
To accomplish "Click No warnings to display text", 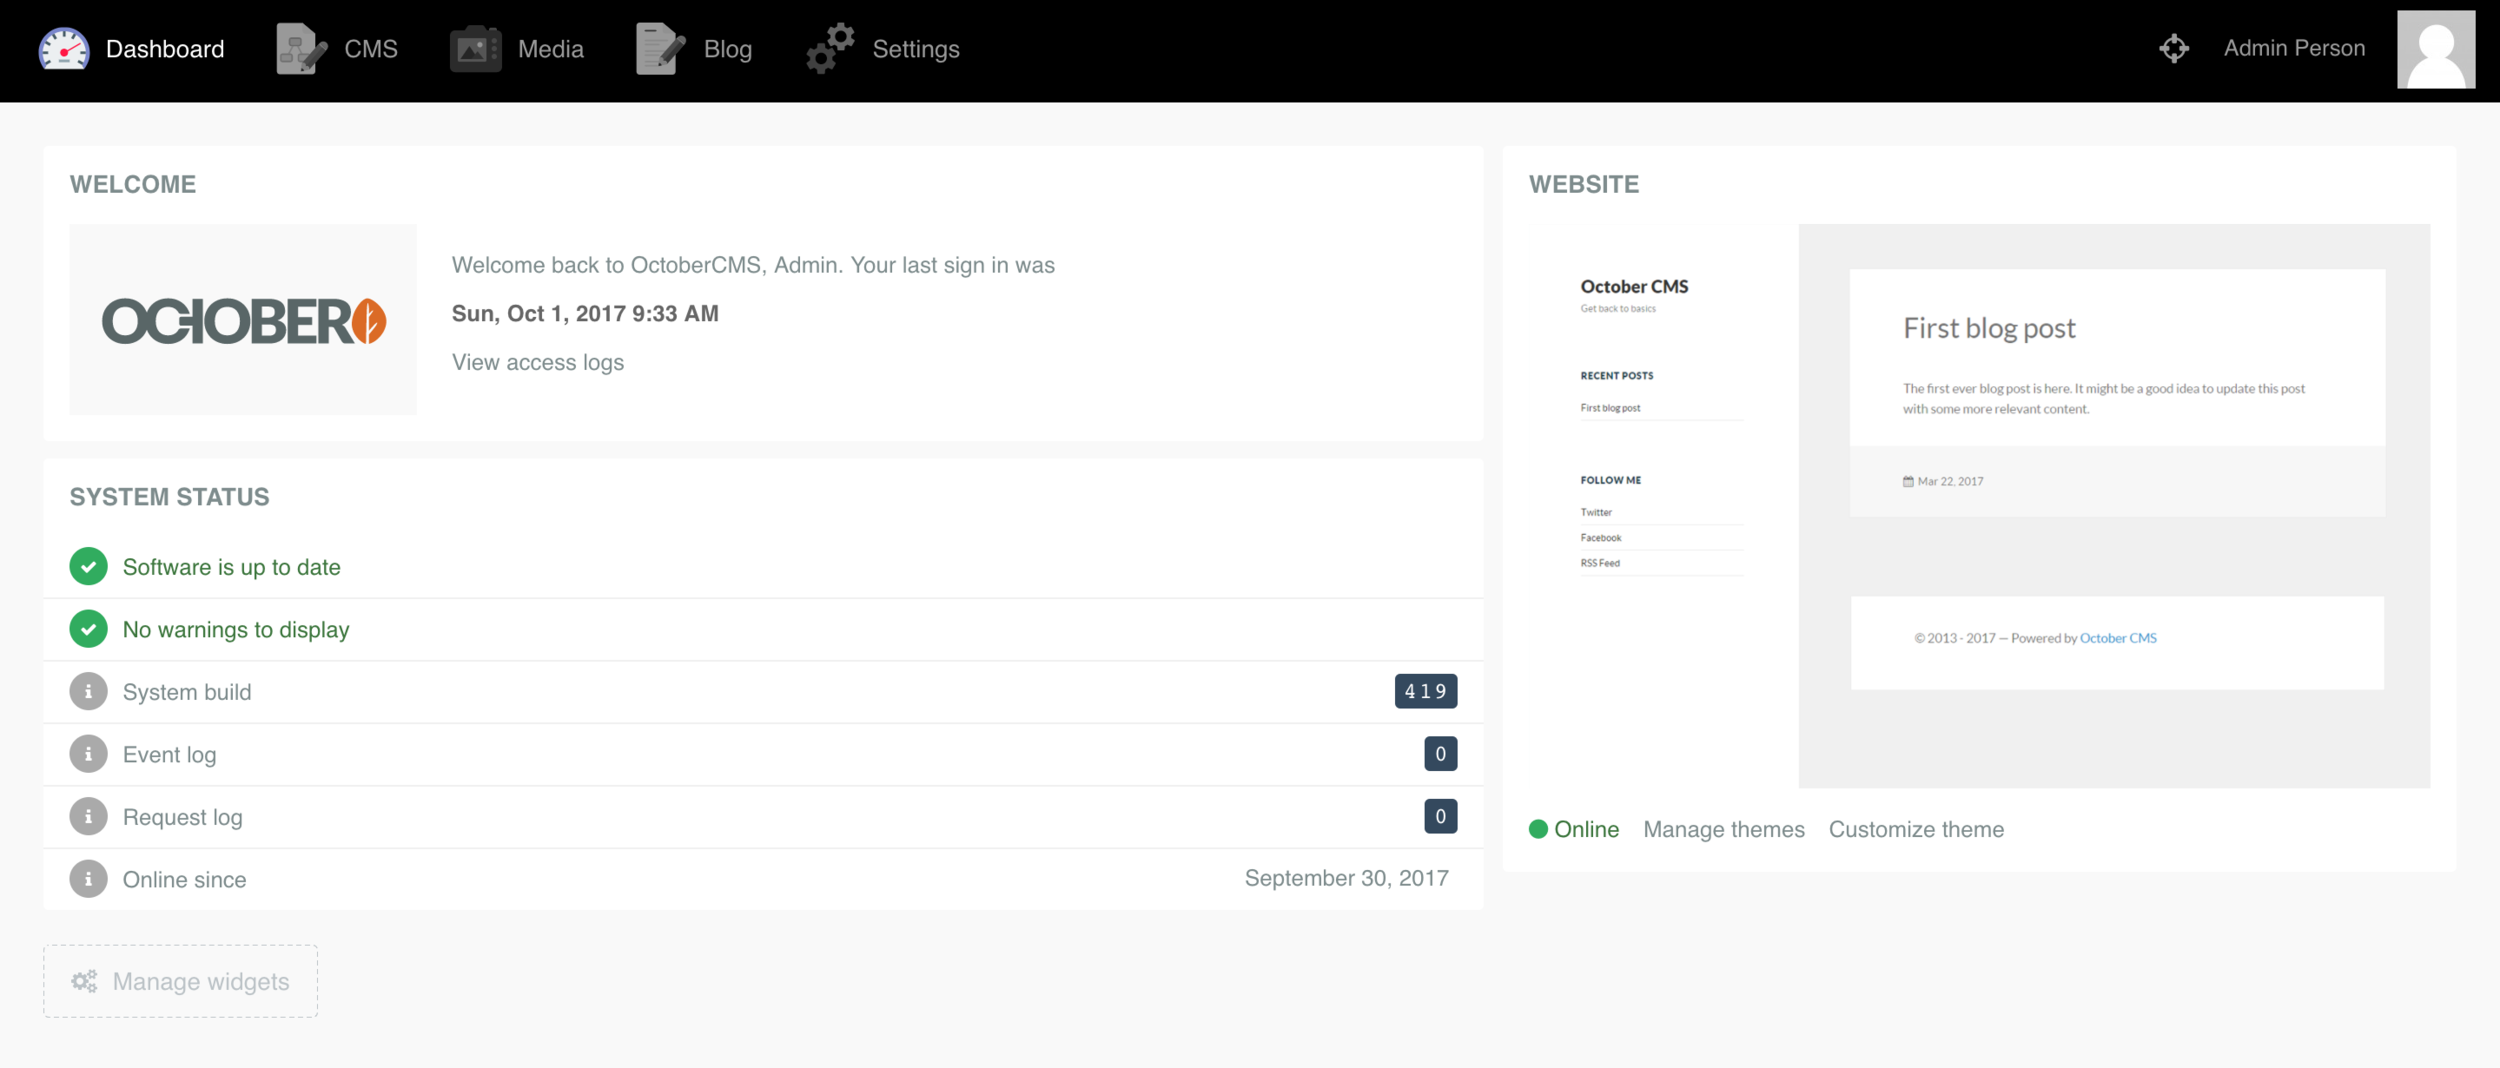I will (236, 629).
